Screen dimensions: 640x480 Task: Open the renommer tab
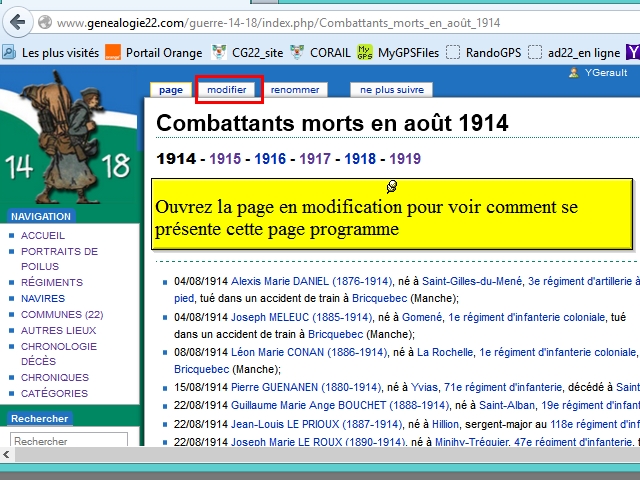point(295,90)
